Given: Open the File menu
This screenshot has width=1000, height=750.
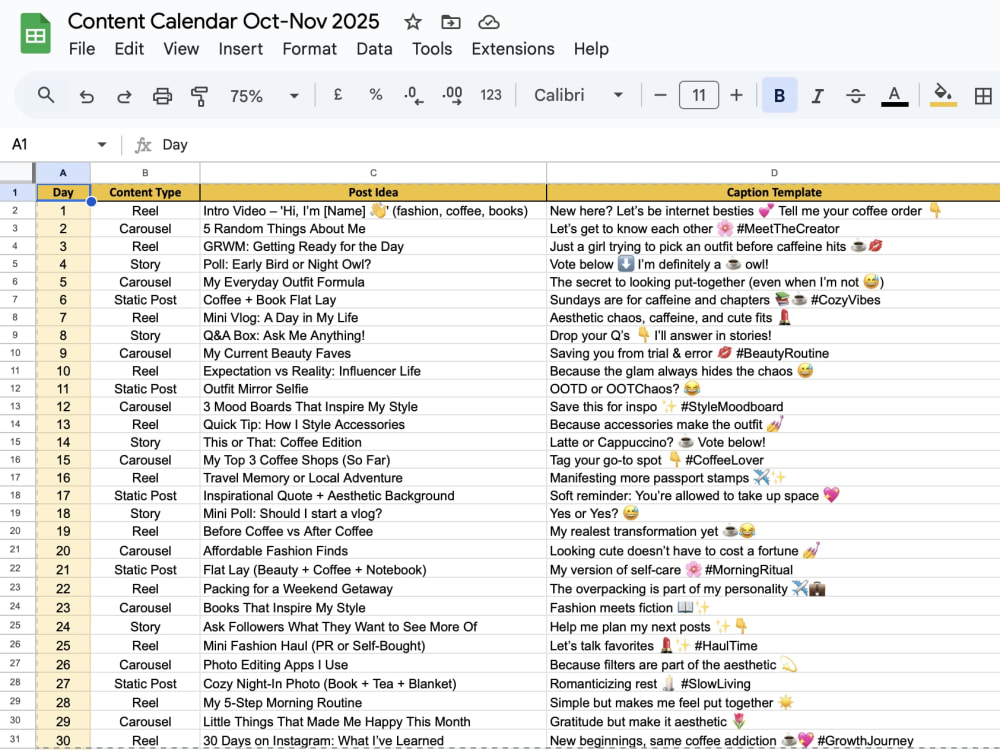Looking at the screenshot, I should point(82,49).
